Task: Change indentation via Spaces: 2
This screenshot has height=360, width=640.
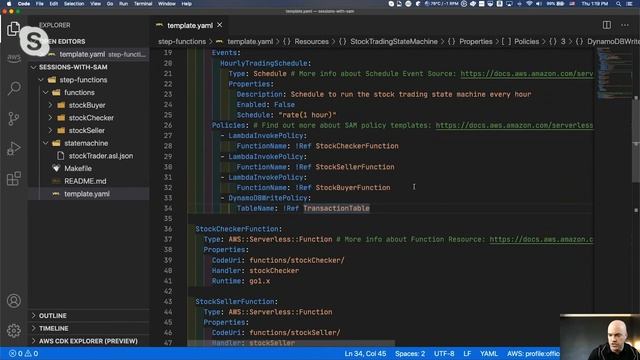Action: pyautogui.click(x=410, y=353)
